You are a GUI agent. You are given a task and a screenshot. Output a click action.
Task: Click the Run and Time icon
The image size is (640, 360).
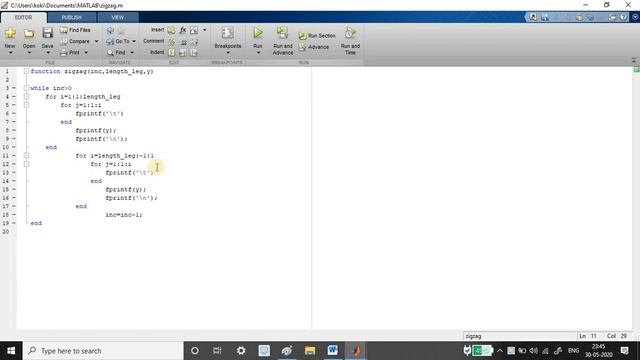(350, 33)
